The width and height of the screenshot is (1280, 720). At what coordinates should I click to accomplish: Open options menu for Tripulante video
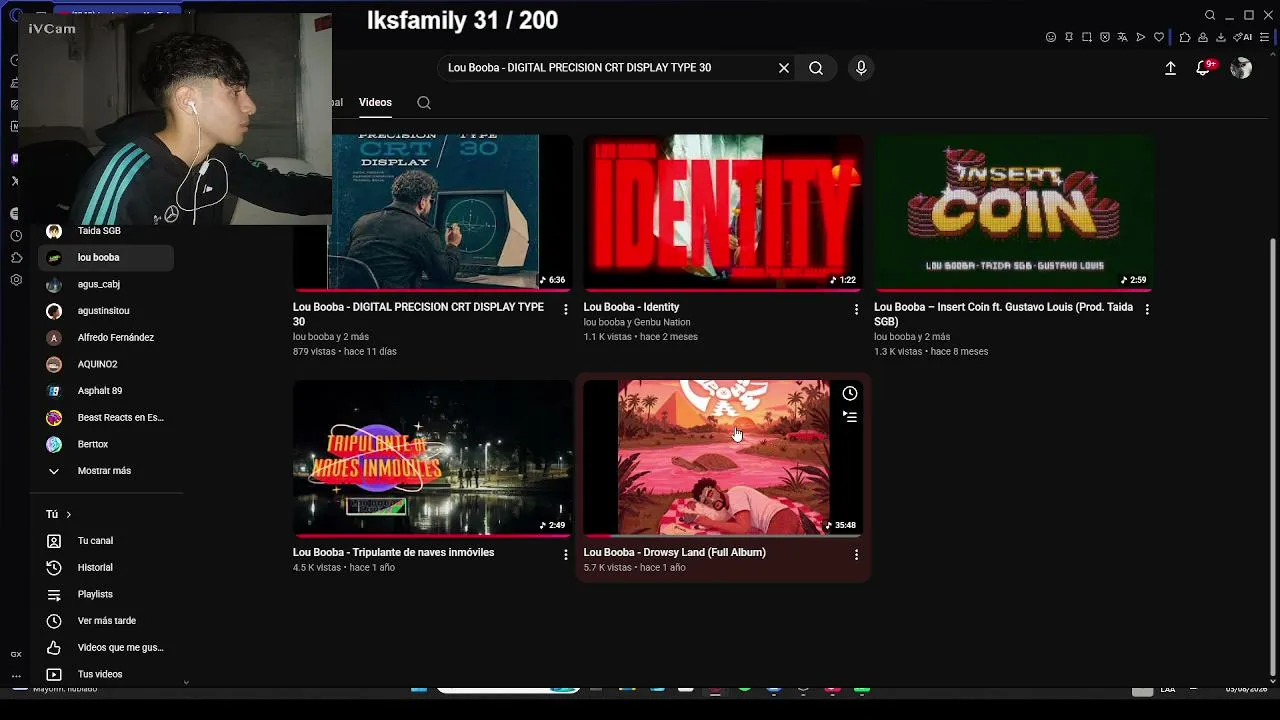pyautogui.click(x=565, y=554)
